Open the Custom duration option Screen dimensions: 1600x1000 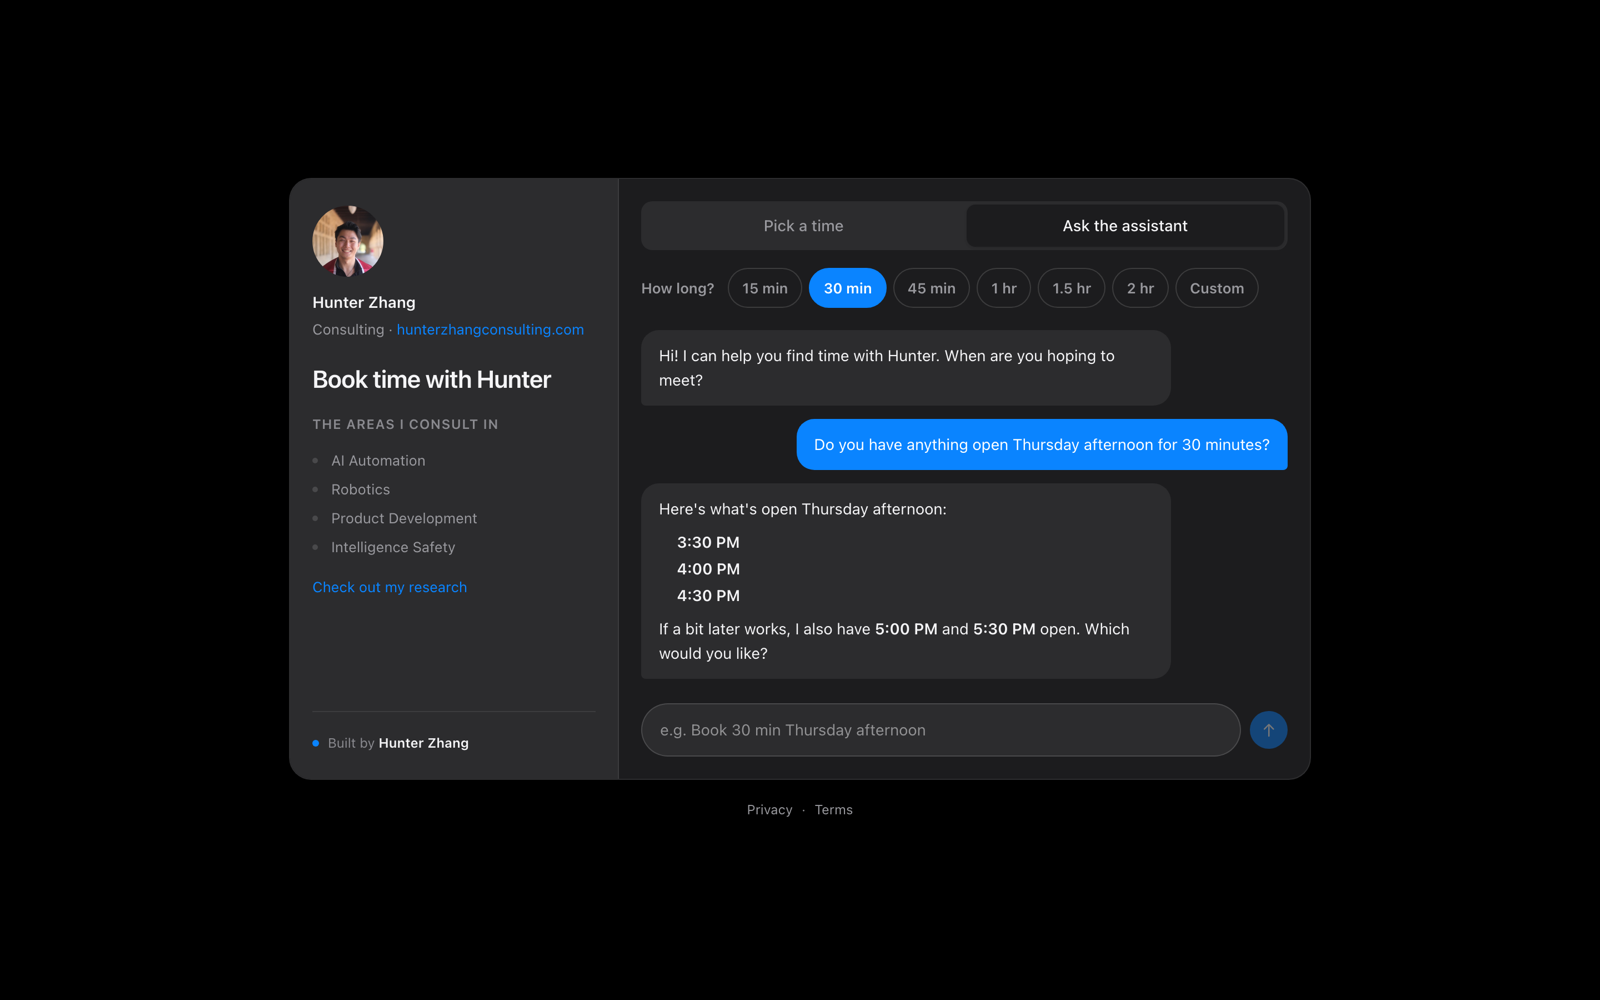tap(1217, 288)
